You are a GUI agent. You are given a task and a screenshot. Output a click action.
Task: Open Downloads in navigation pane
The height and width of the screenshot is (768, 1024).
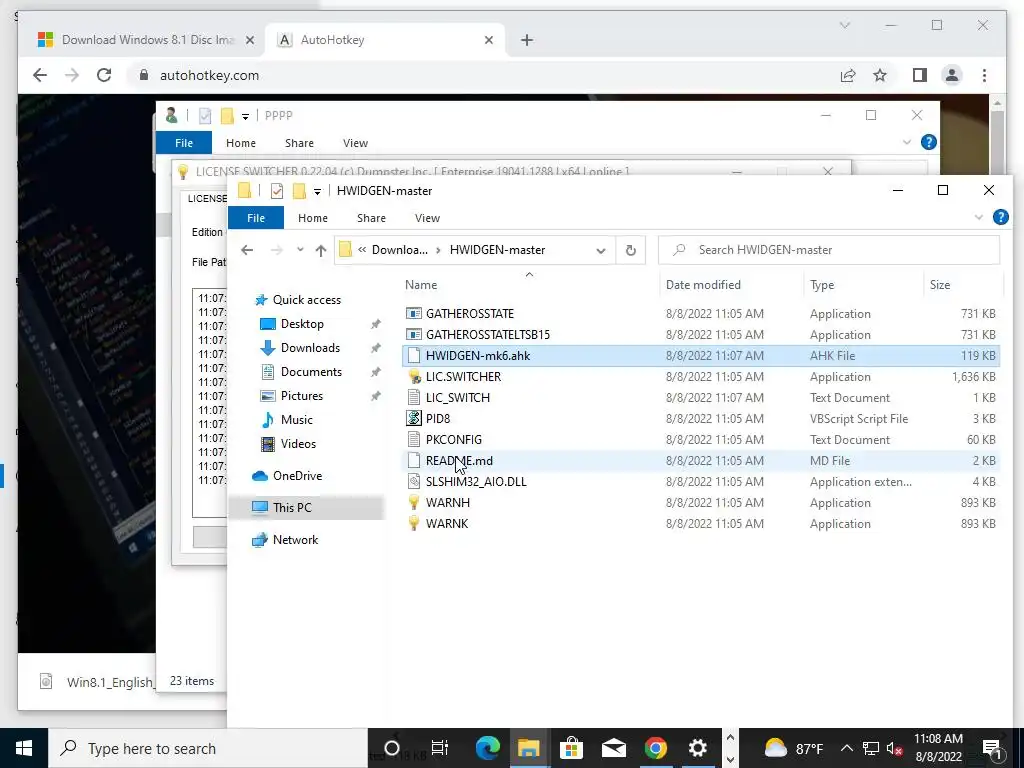click(310, 347)
